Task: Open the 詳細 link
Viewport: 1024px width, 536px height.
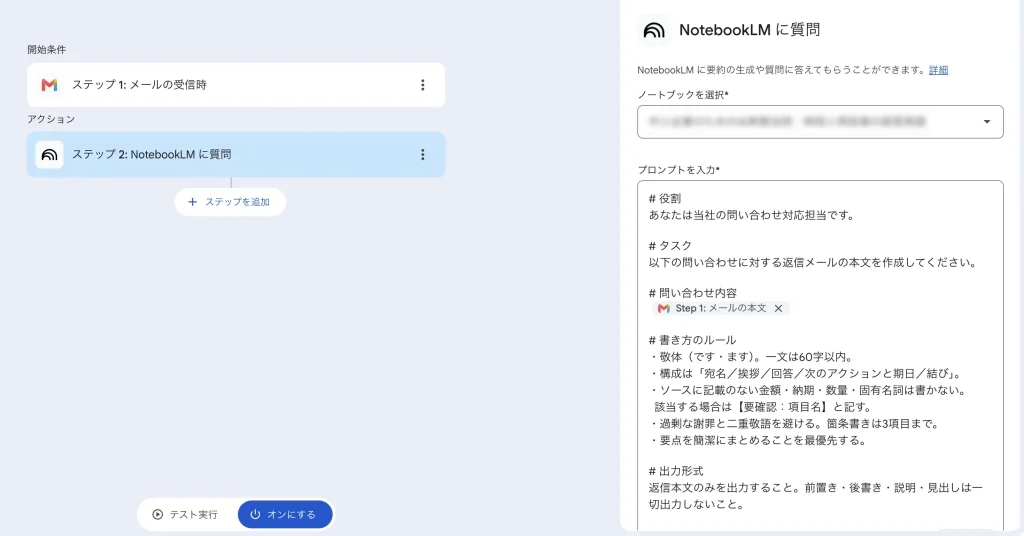Action: click(x=938, y=70)
